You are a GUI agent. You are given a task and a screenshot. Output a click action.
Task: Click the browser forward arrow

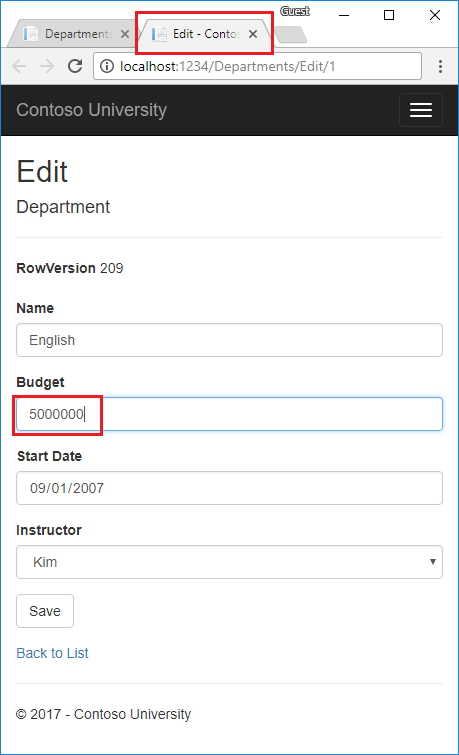coord(47,66)
